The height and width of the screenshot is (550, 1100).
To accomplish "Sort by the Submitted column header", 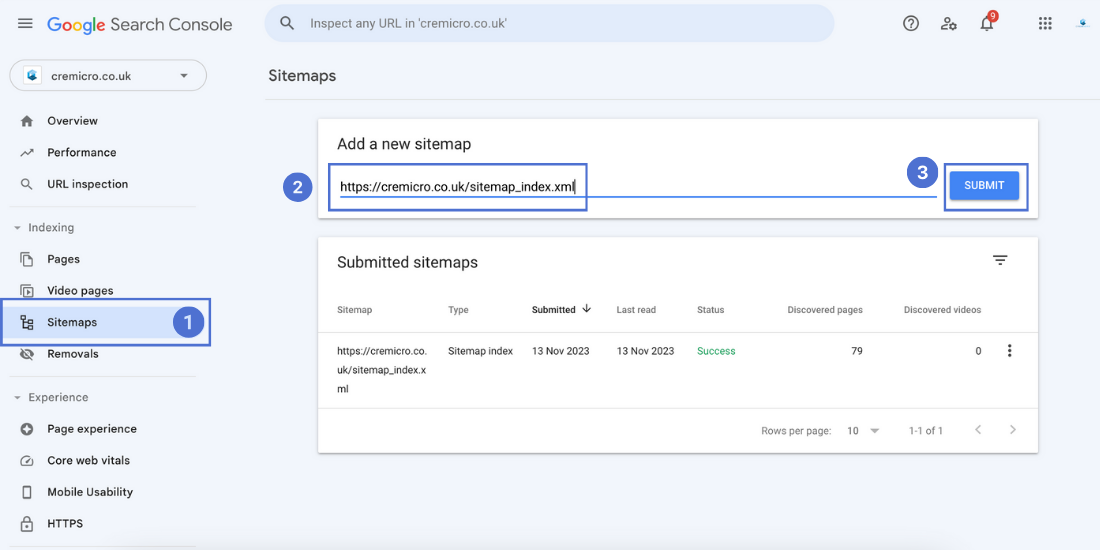I will pos(554,309).
